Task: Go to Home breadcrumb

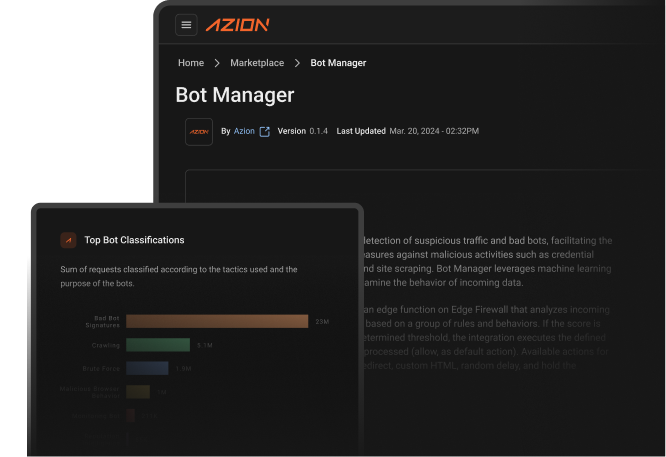Action: click(191, 63)
